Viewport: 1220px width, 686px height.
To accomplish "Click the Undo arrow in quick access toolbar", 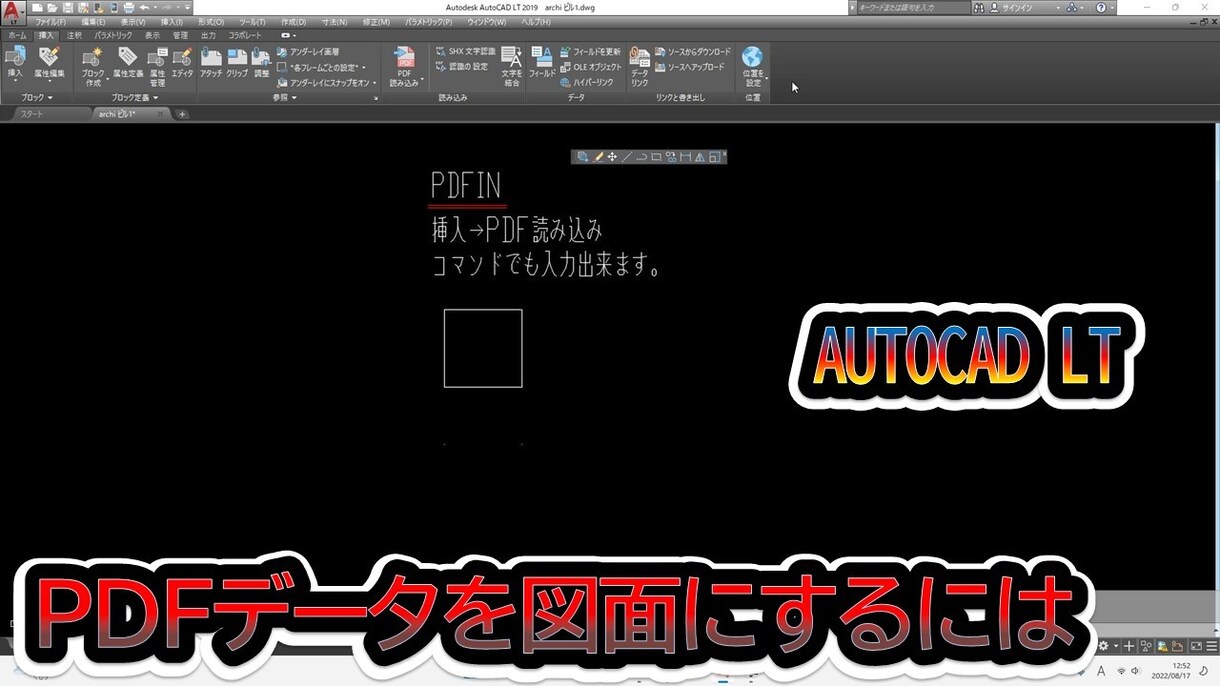I will pyautogui.click(x=144, y=7).
